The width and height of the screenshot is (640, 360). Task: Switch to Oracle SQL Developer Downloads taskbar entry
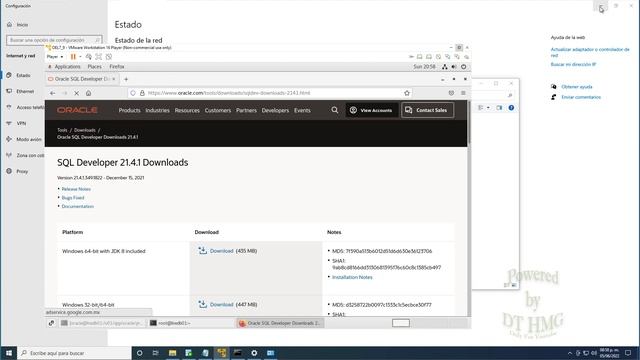click(x=280, y=323)
